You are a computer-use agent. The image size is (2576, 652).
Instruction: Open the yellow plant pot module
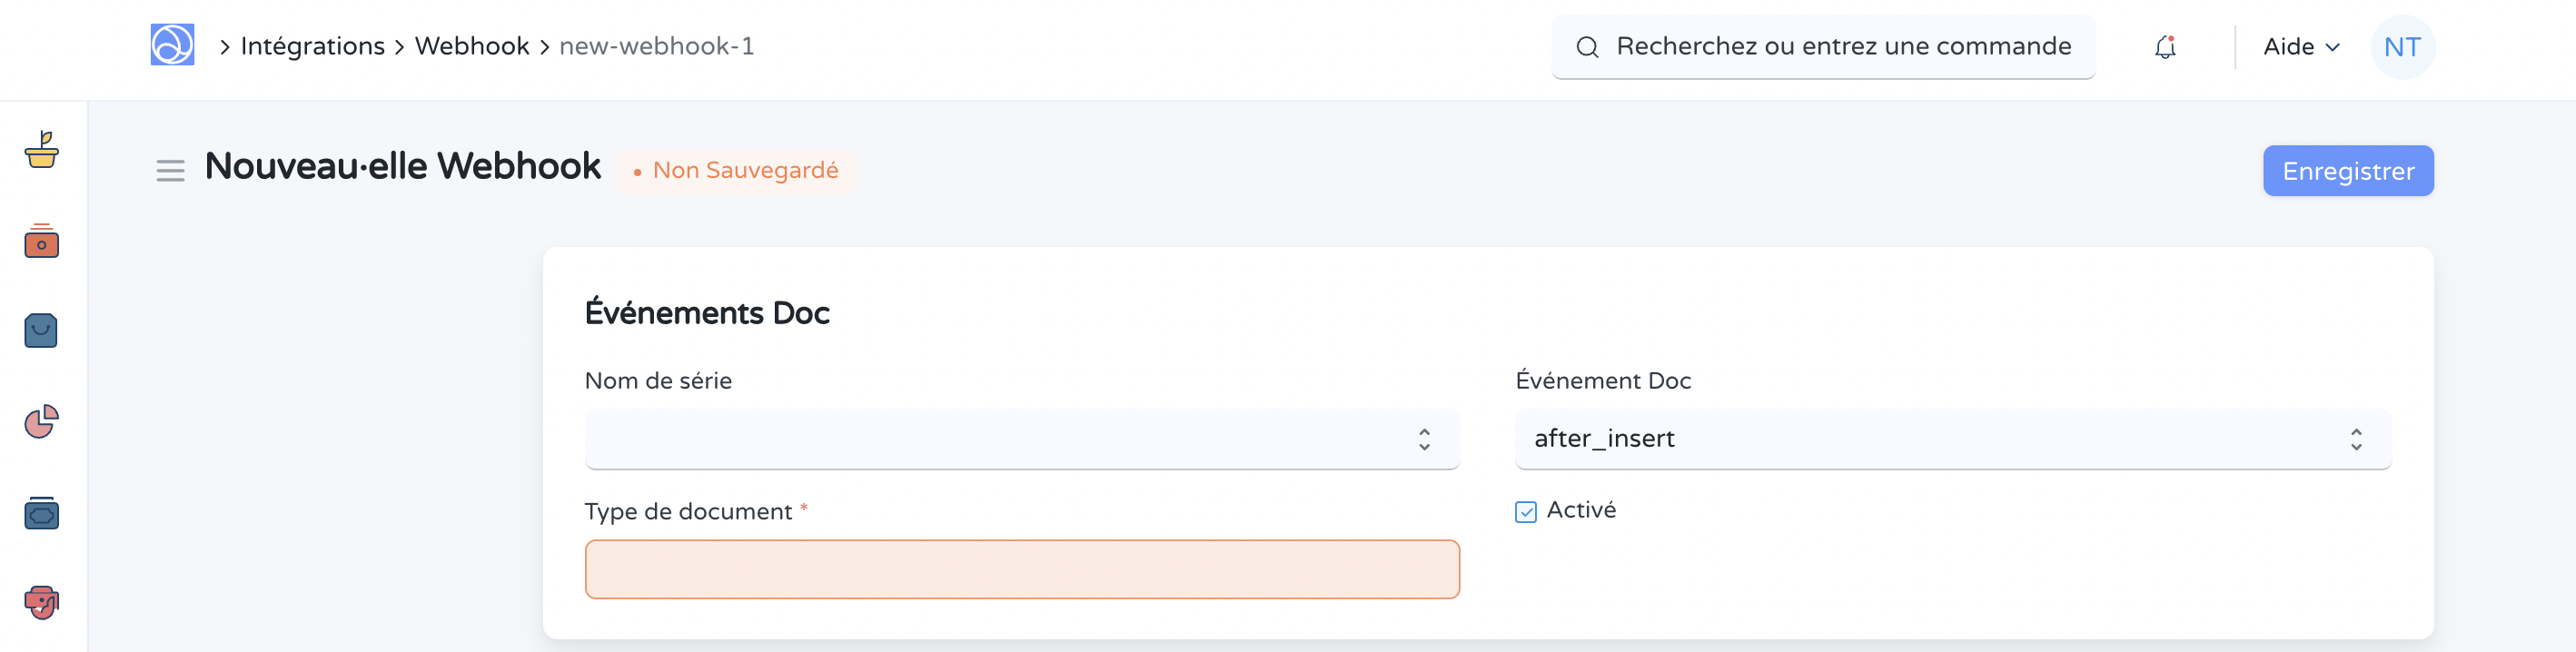[x=41, y=151]
